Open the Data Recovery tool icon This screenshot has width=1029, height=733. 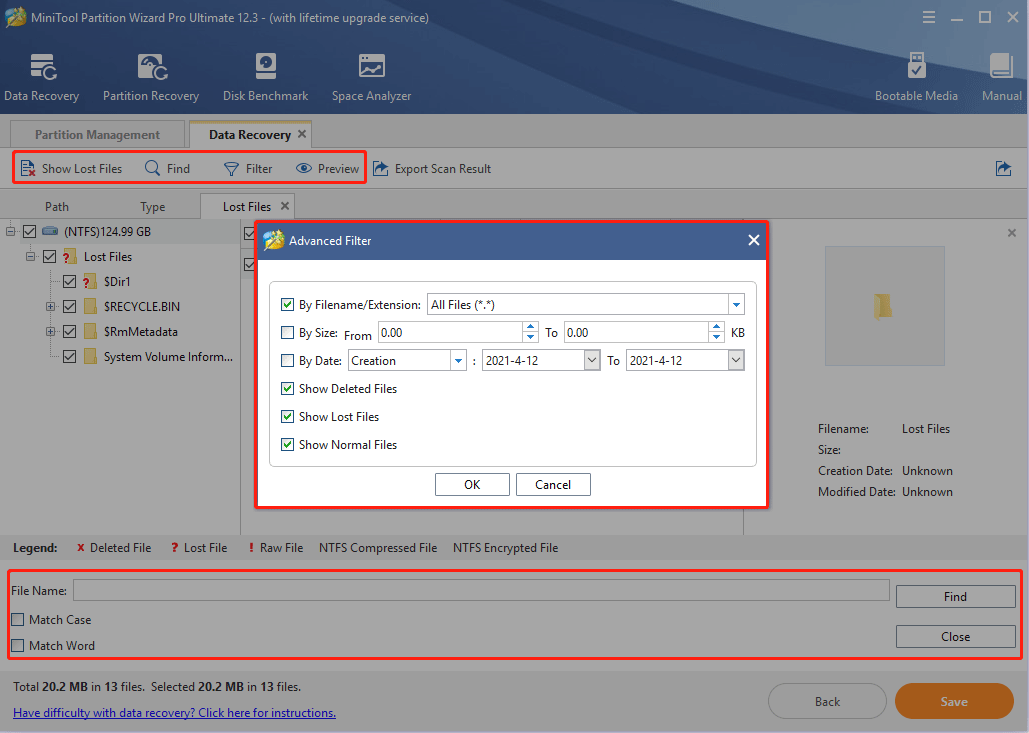click(x=43, y=67)
